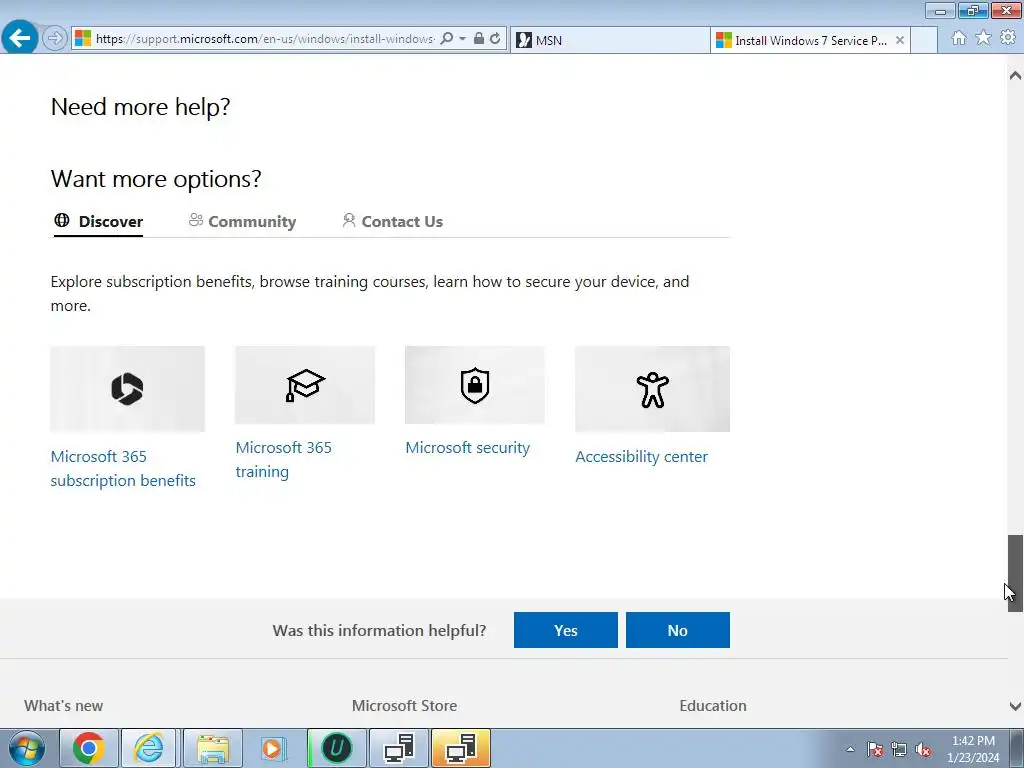This screenshot has width=1024, height=768.
Task: Click the Need more help? heading
Action: (140, 107)
